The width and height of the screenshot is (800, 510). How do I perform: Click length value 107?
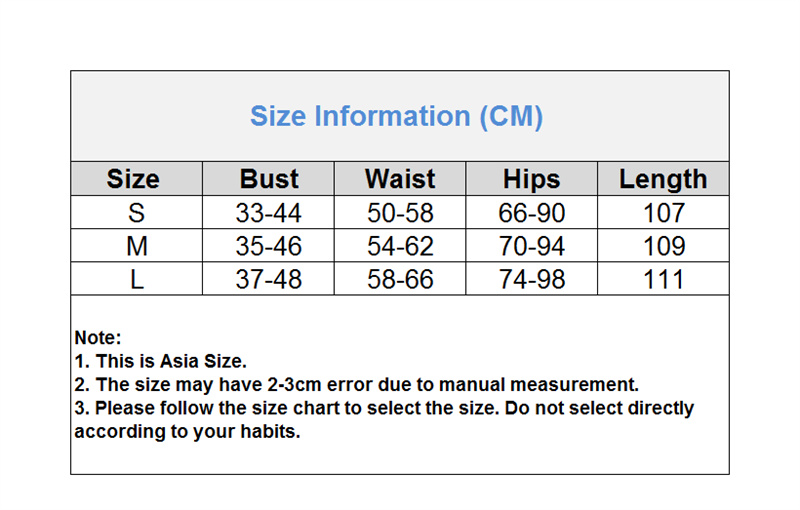(663, 213)
